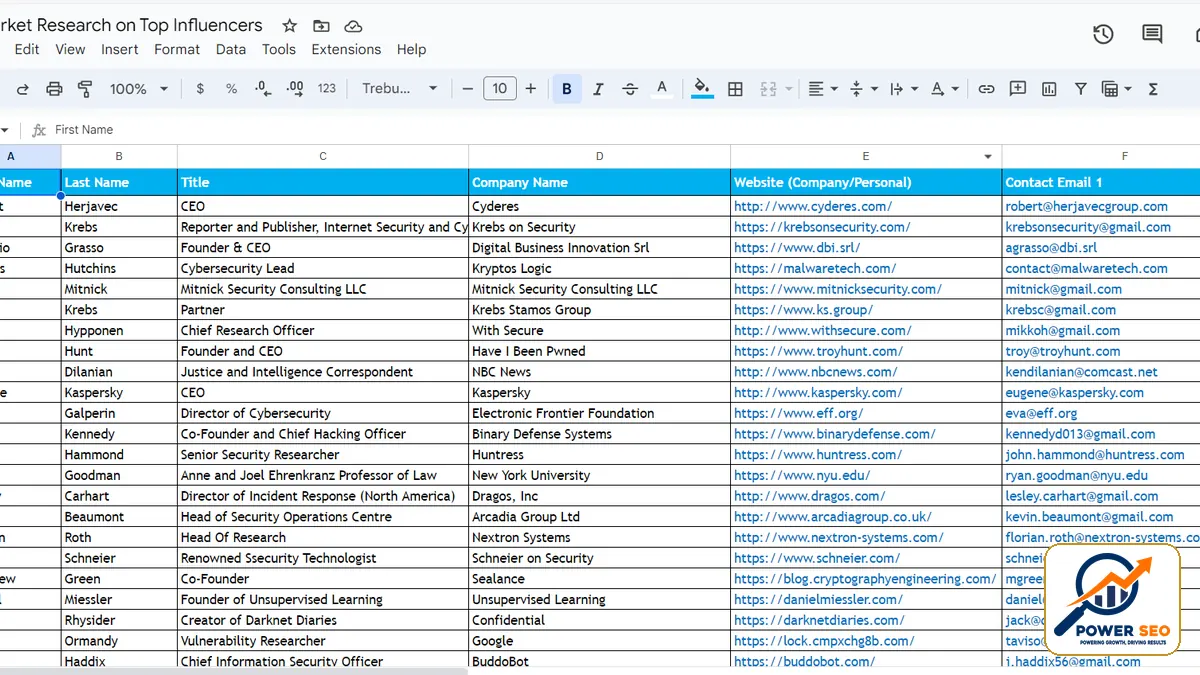Move document to folder icon
The width and height of the screenshot is (1200, 675).
click(x=321, y=26)
